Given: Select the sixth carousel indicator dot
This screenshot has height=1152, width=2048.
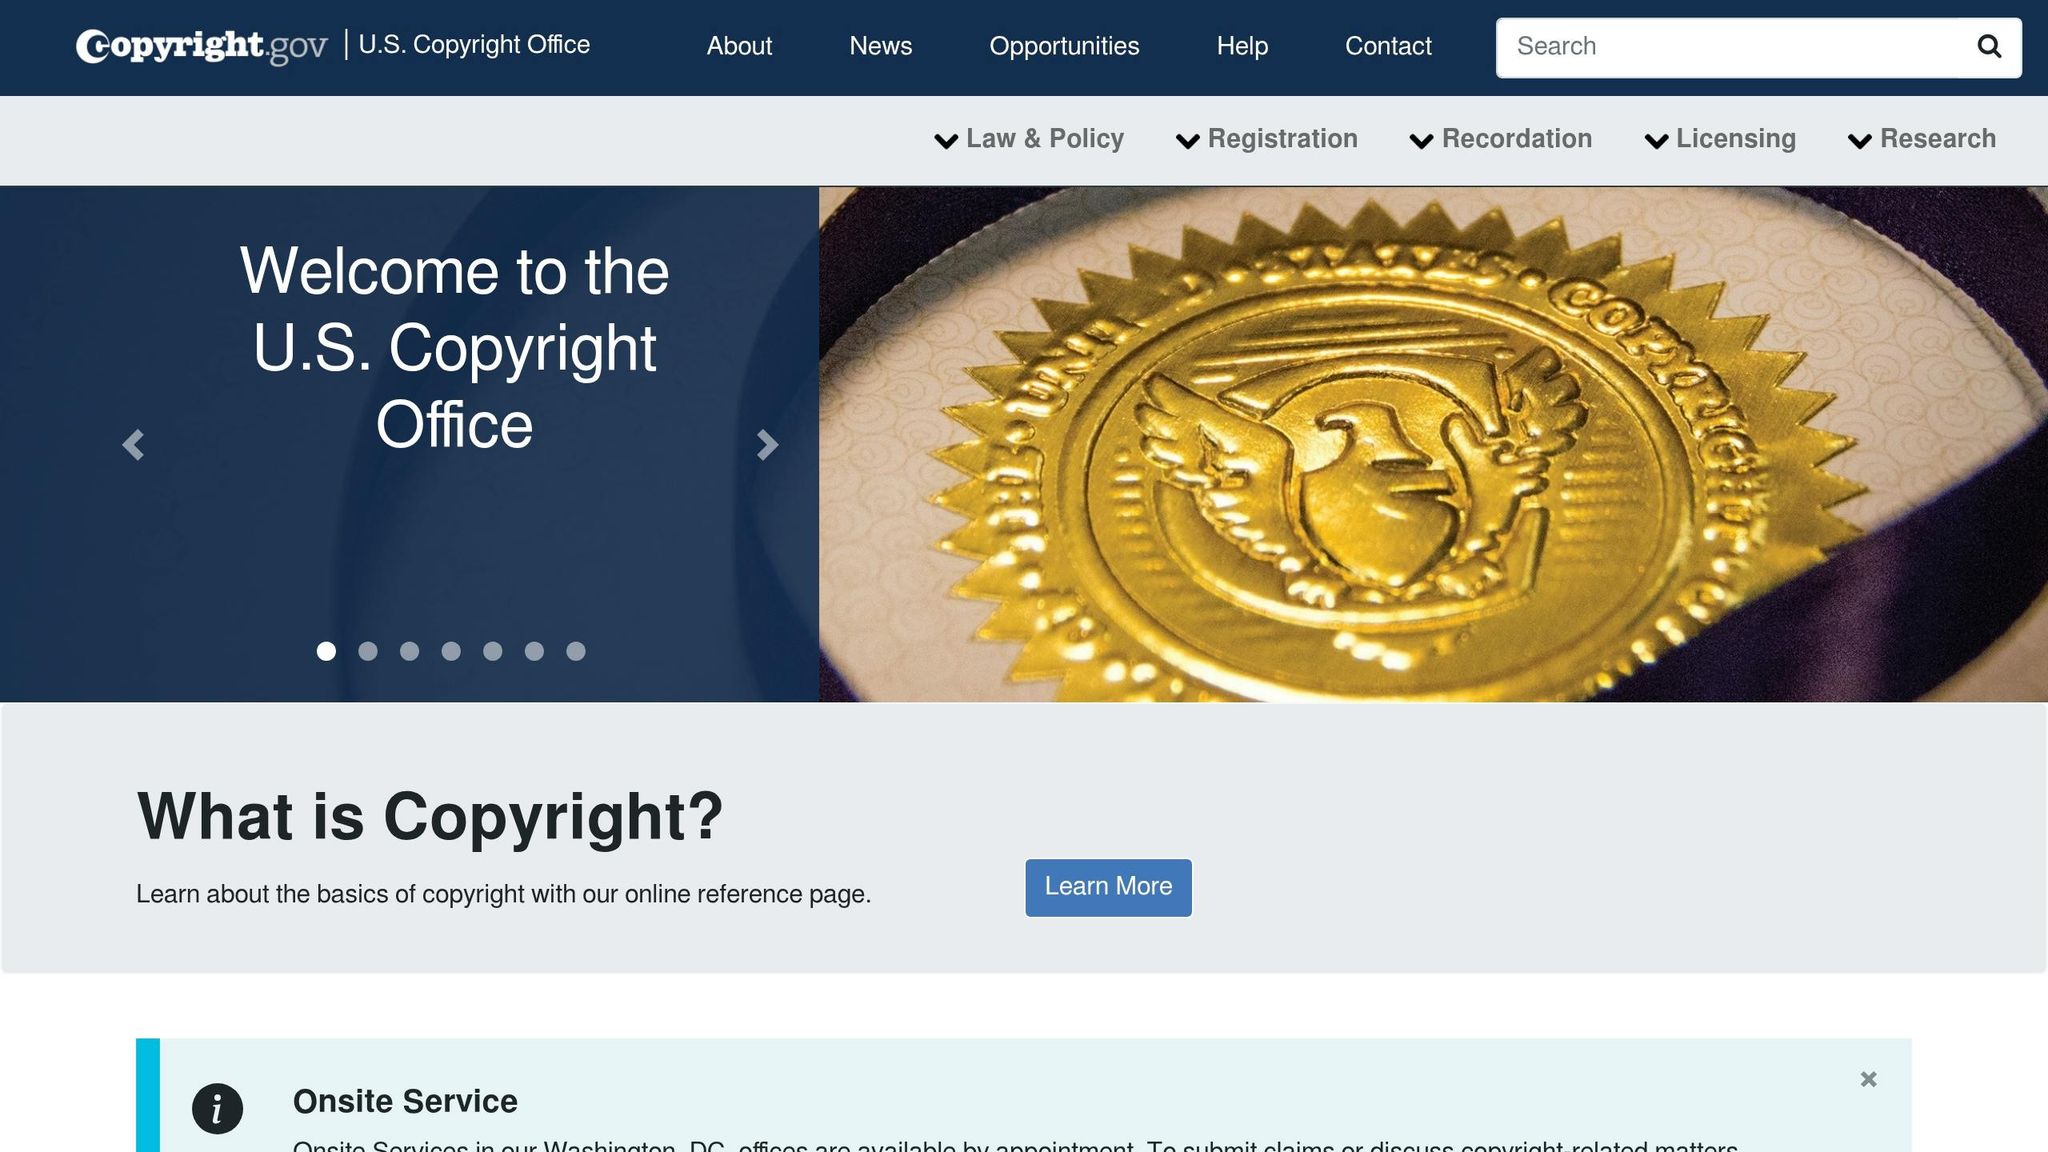Looking at the screenshot, I should 534,651.
